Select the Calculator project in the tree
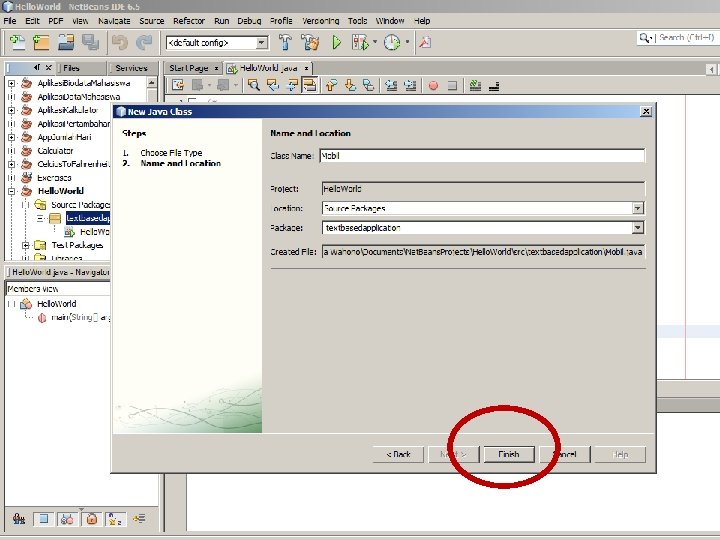This screenshot has height=540, width=720. (55, 151)
